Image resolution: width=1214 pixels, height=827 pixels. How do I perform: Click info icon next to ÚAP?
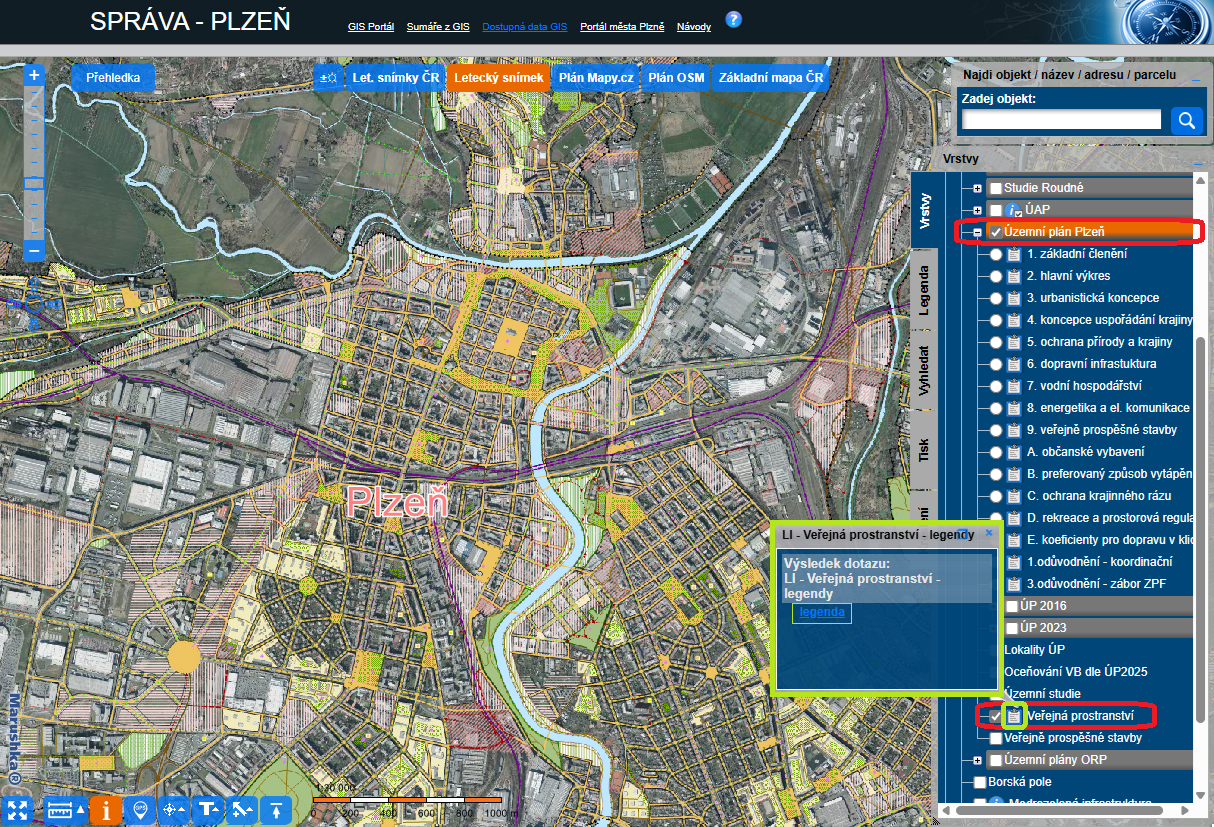[x=1013, y=210]
